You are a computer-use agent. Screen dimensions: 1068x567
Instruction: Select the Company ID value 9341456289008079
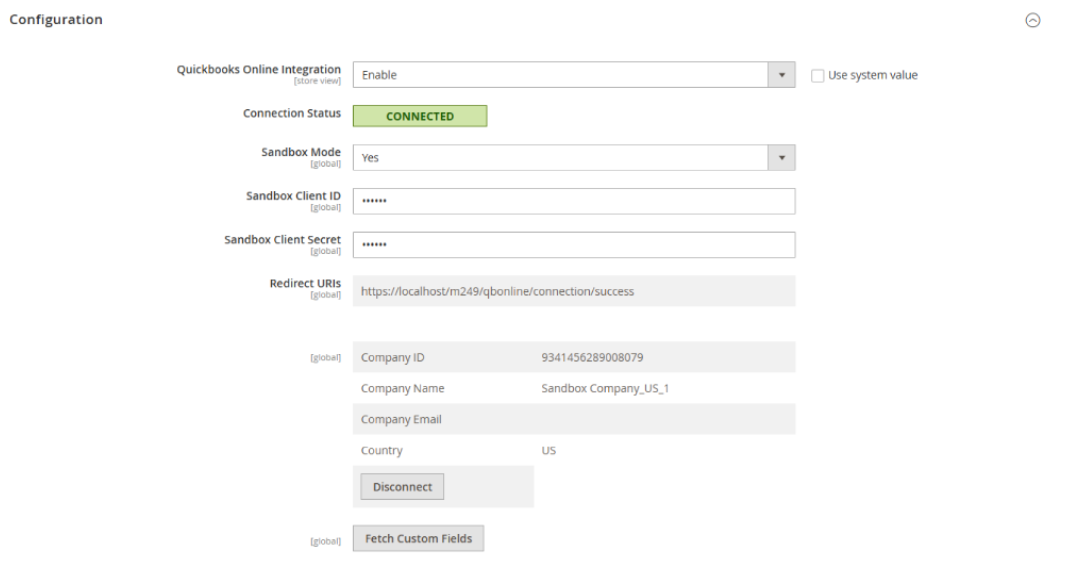[592, 357]
